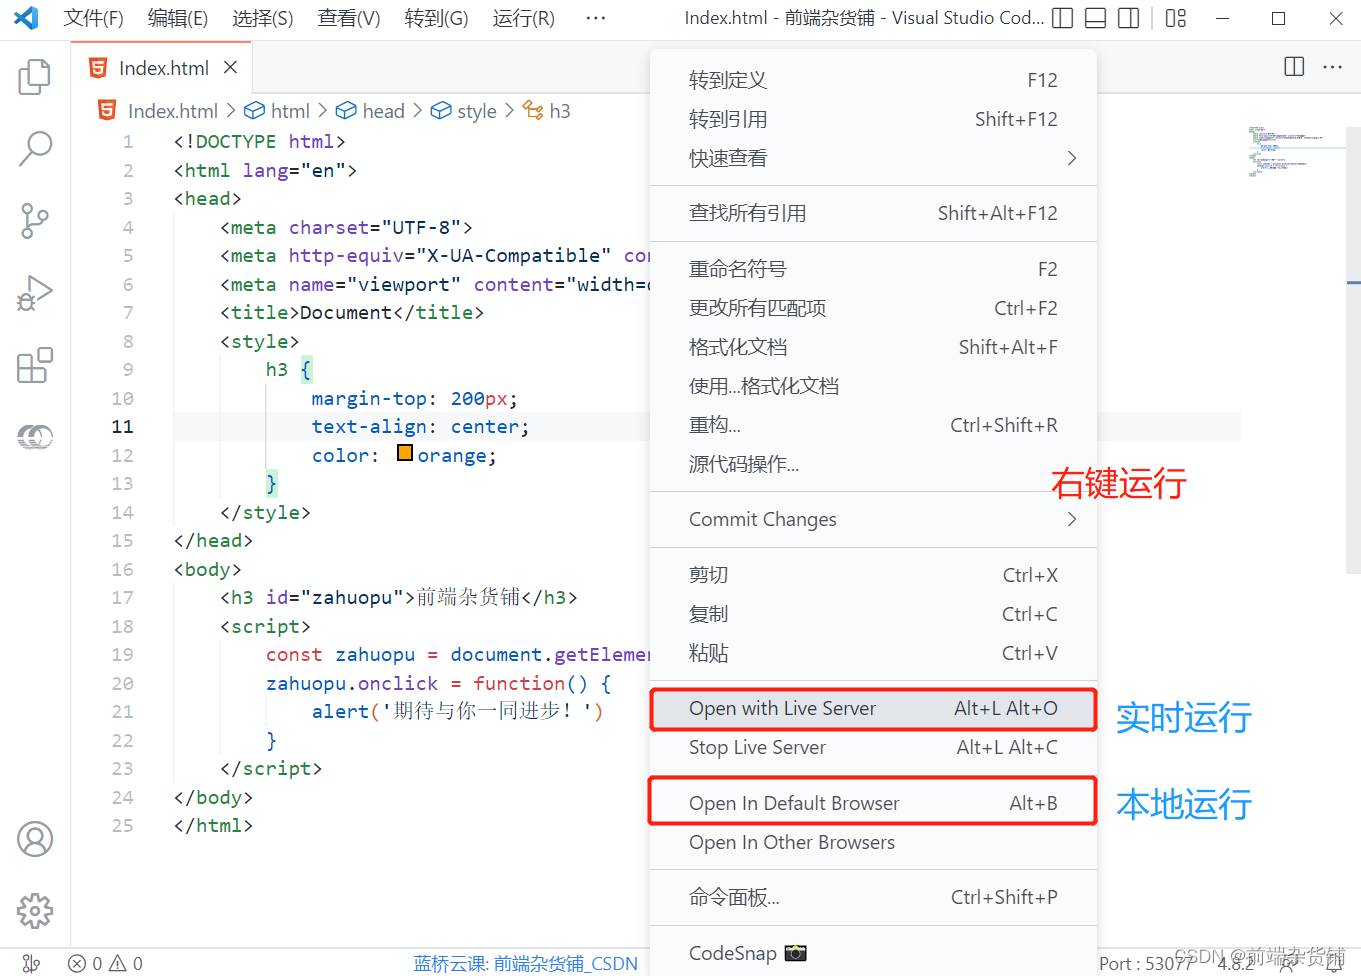This screenshot has height=976, width=1361.
Task: Click the Accounts icon in activity bar
Action: pyautogui.click(x=35, y=839)
